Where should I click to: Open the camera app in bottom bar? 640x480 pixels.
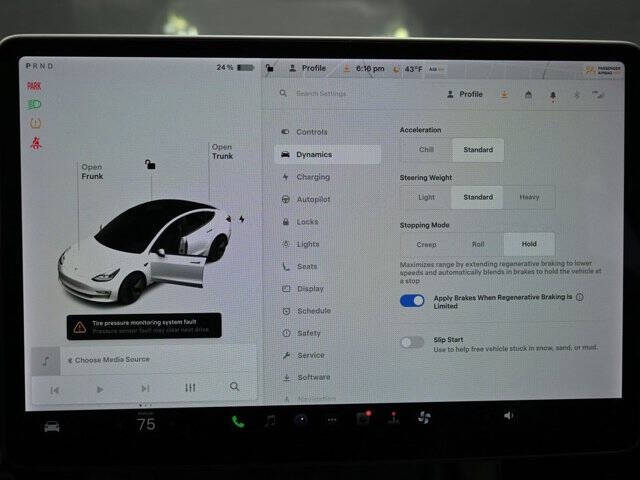301,420
